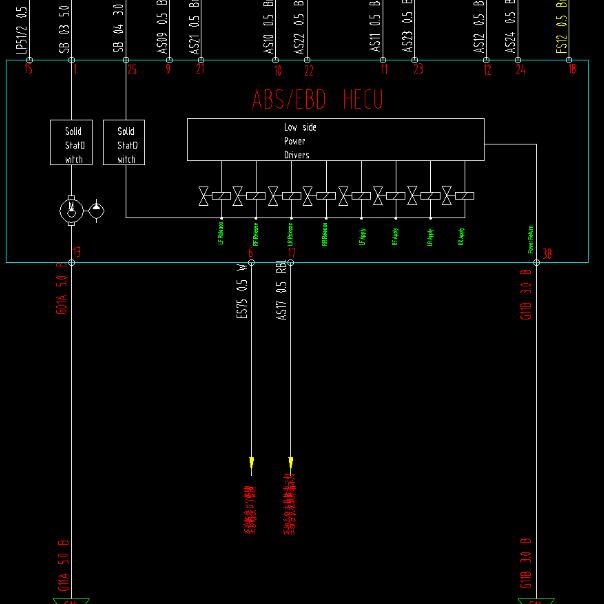Viewport: 604px width, 604px height.
Task: Select the Solid State Switch box on SB 03 line
Action: coord(71,142)
